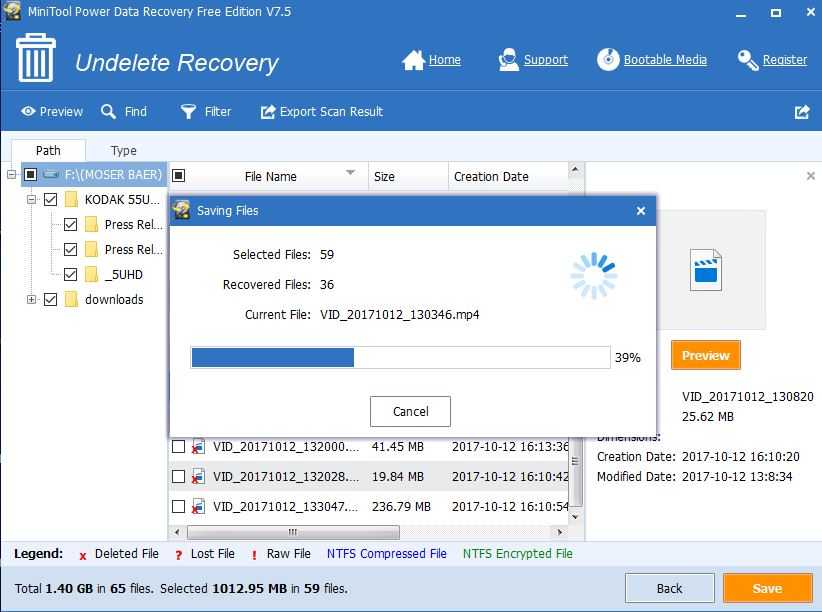Open the Bootable Media link

(665, 60)
